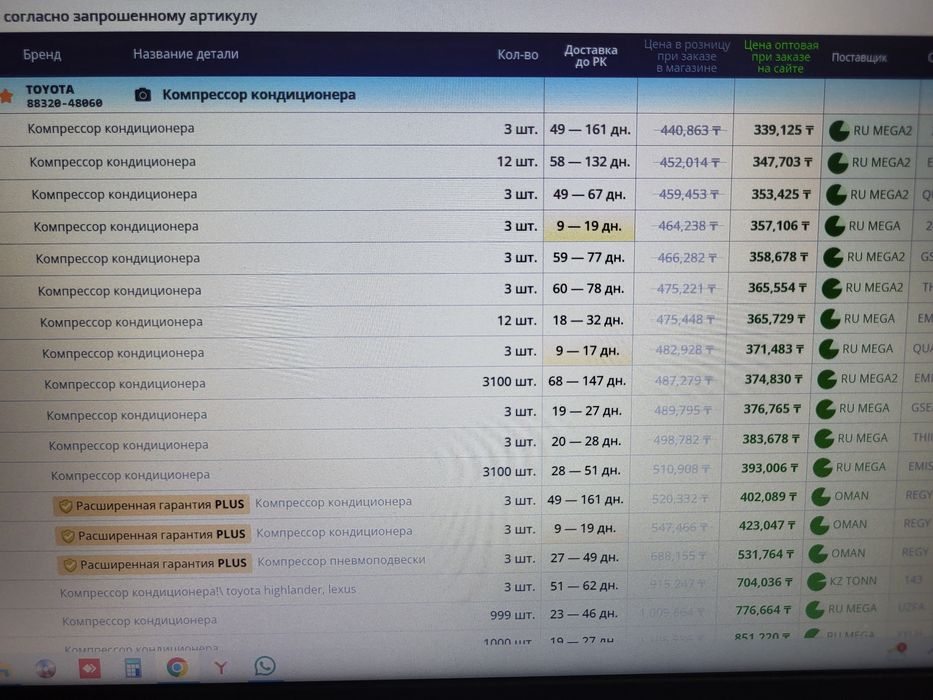Open Yandex browser from the taskbar
This screenshot has height=700, width=933.
point(221,668)
